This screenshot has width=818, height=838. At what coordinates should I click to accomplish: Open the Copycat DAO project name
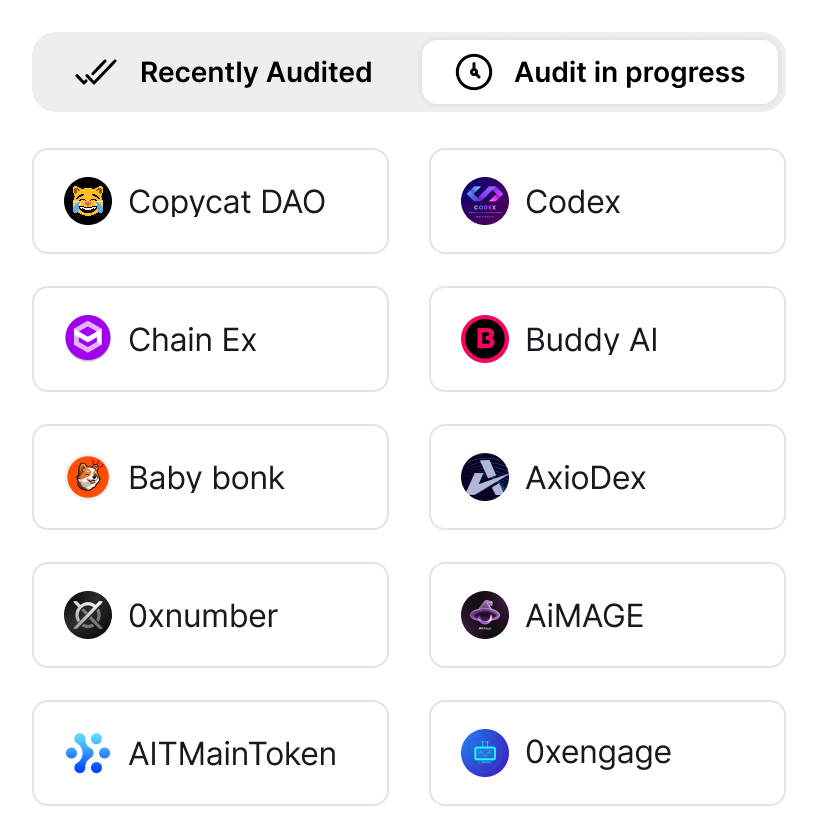pos(227,202)
